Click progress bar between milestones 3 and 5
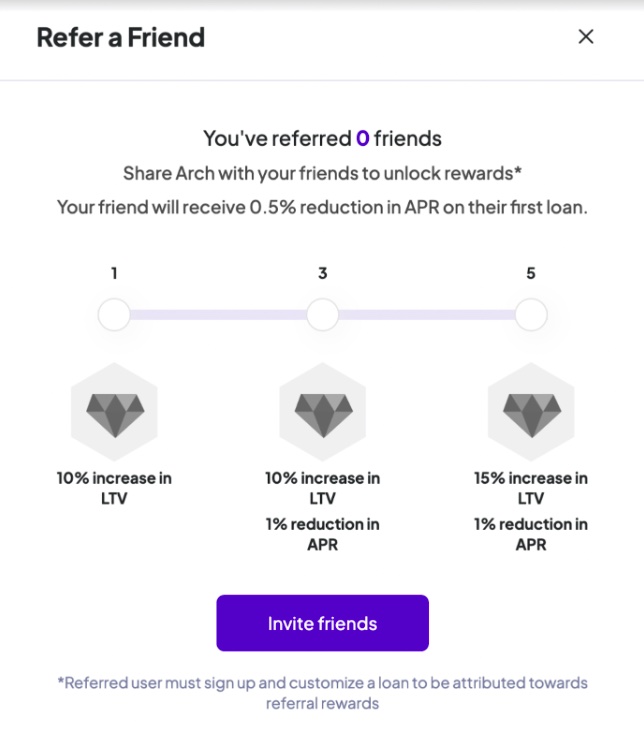Image resolution: width=644 pixels, height=736 pixels. (427, 314)
